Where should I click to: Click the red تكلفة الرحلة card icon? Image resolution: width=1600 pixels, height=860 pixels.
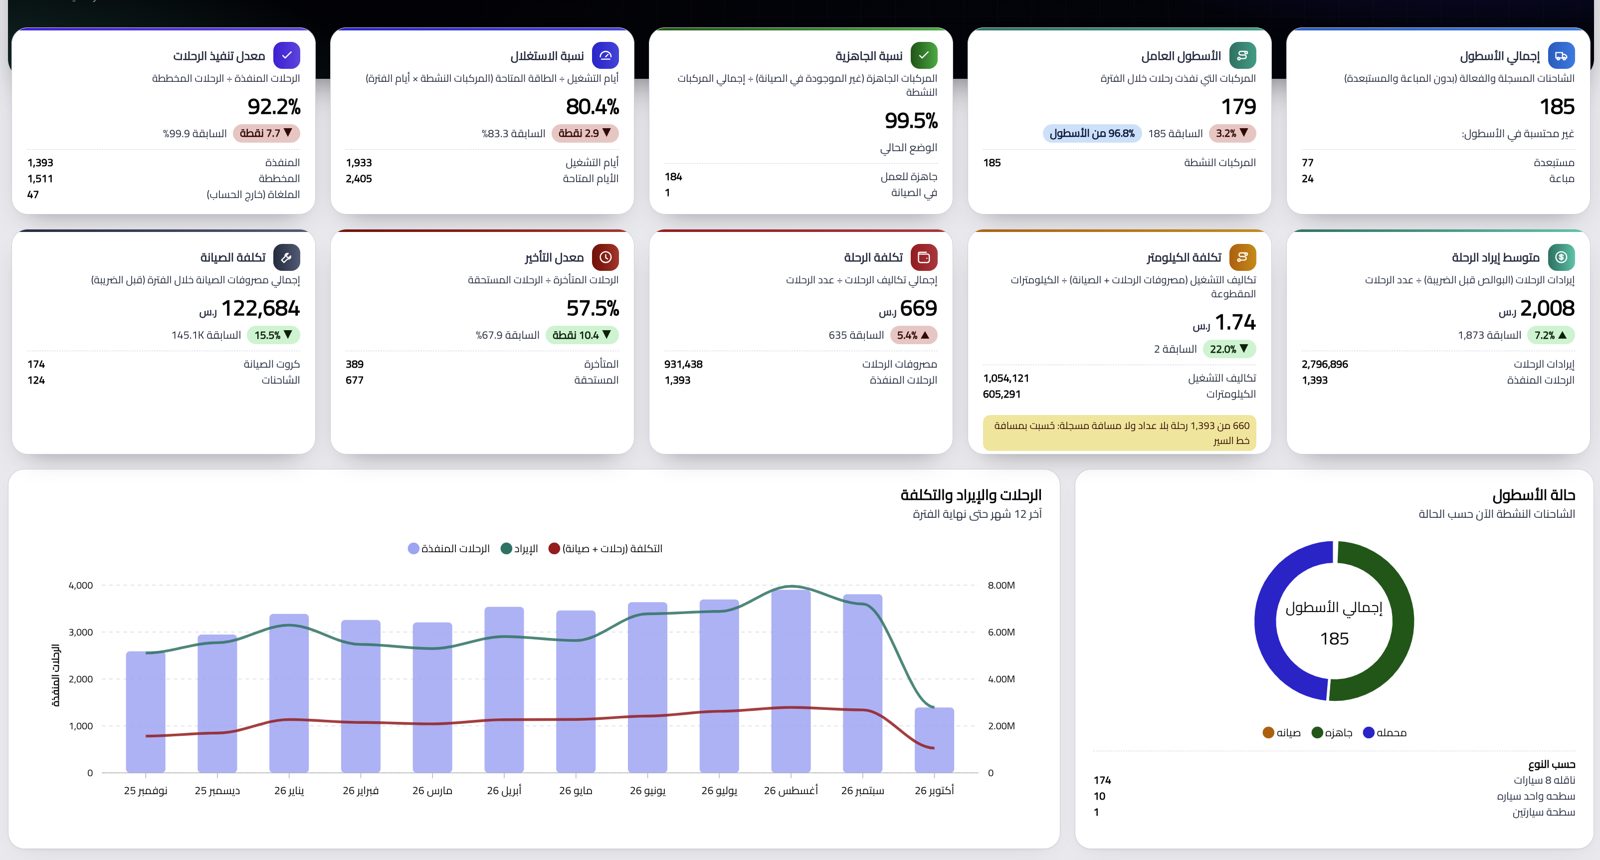924,258
